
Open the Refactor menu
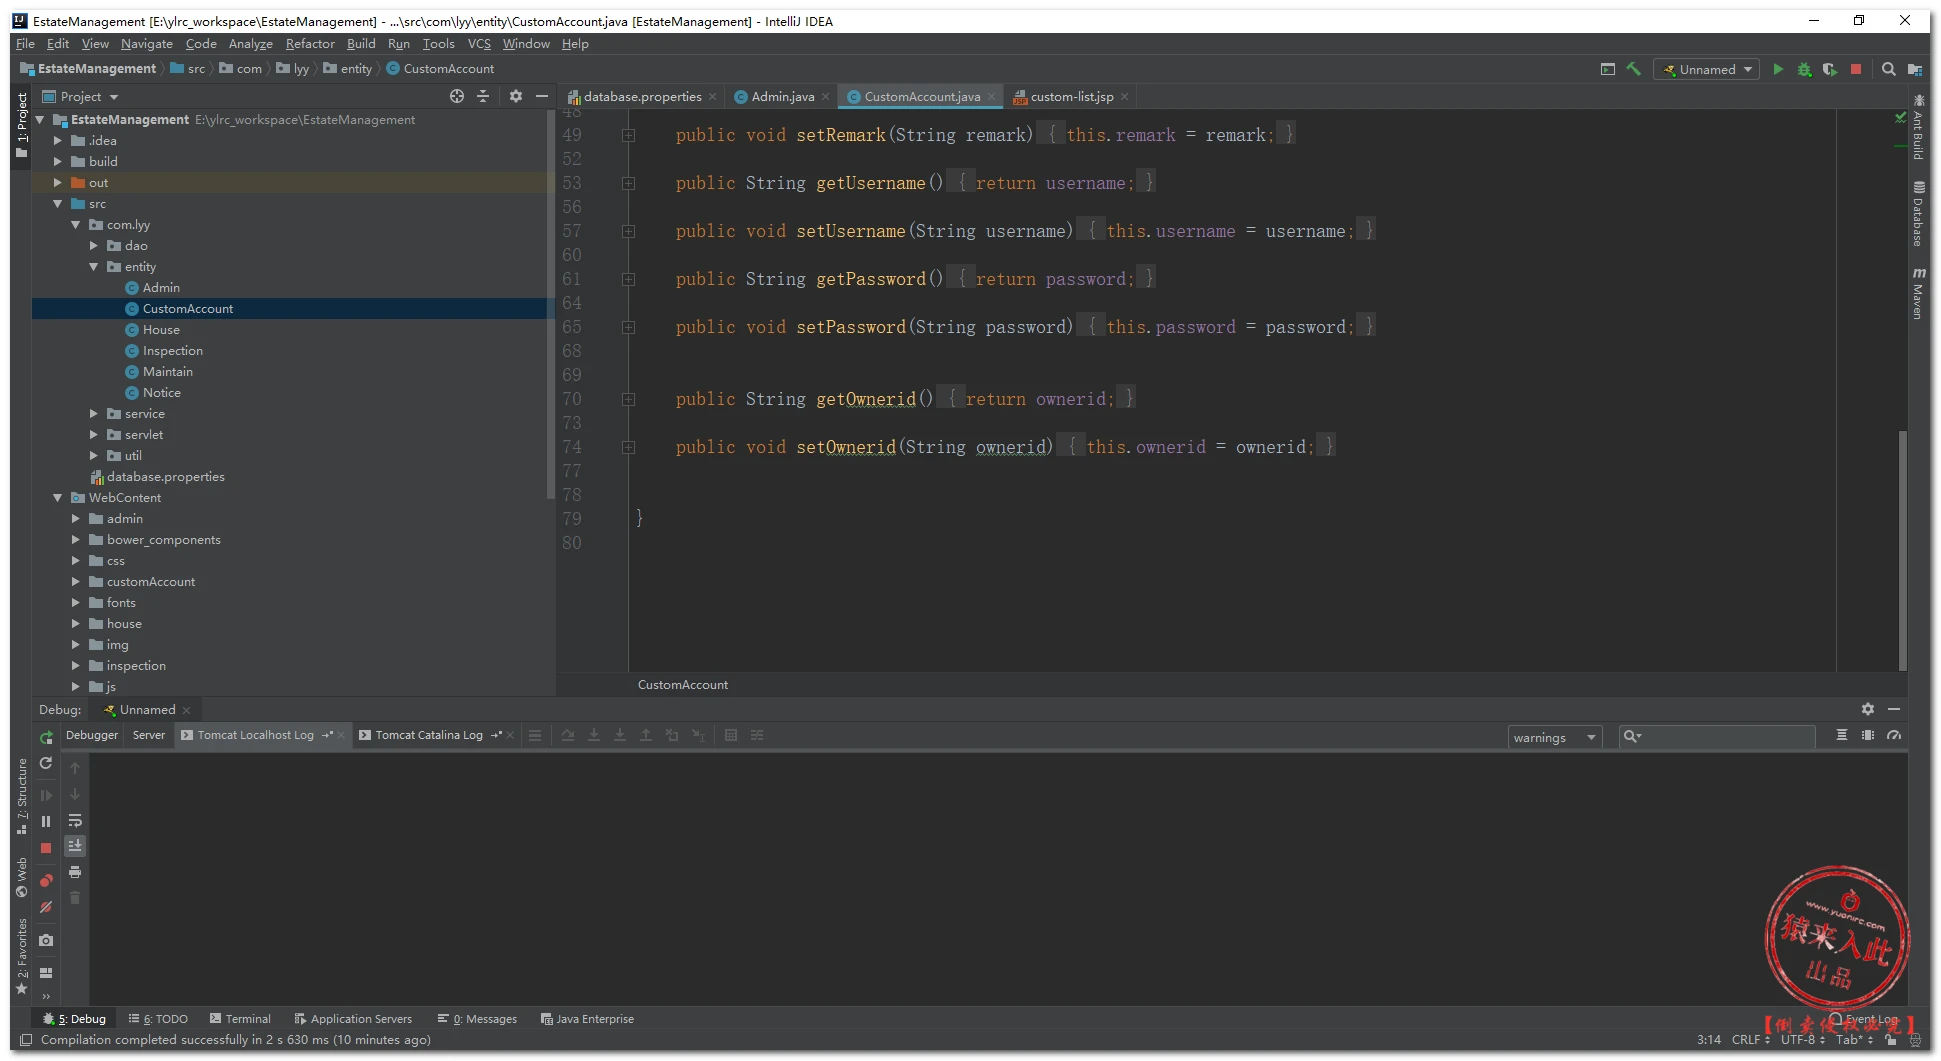tap(310, 44)
